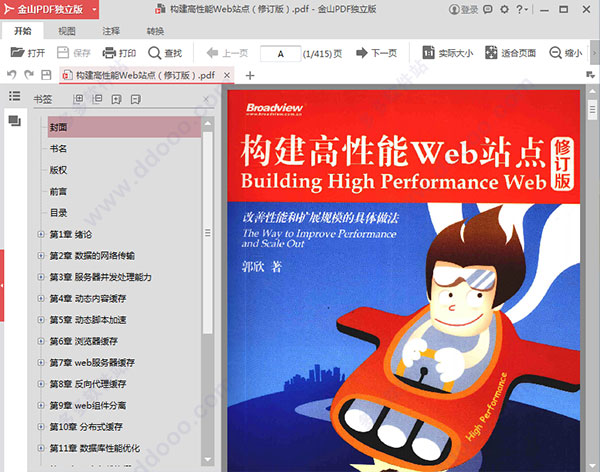Open the bookmark list panel icon
This screenshot has width=600, height=472.
[x=15, y=96]
